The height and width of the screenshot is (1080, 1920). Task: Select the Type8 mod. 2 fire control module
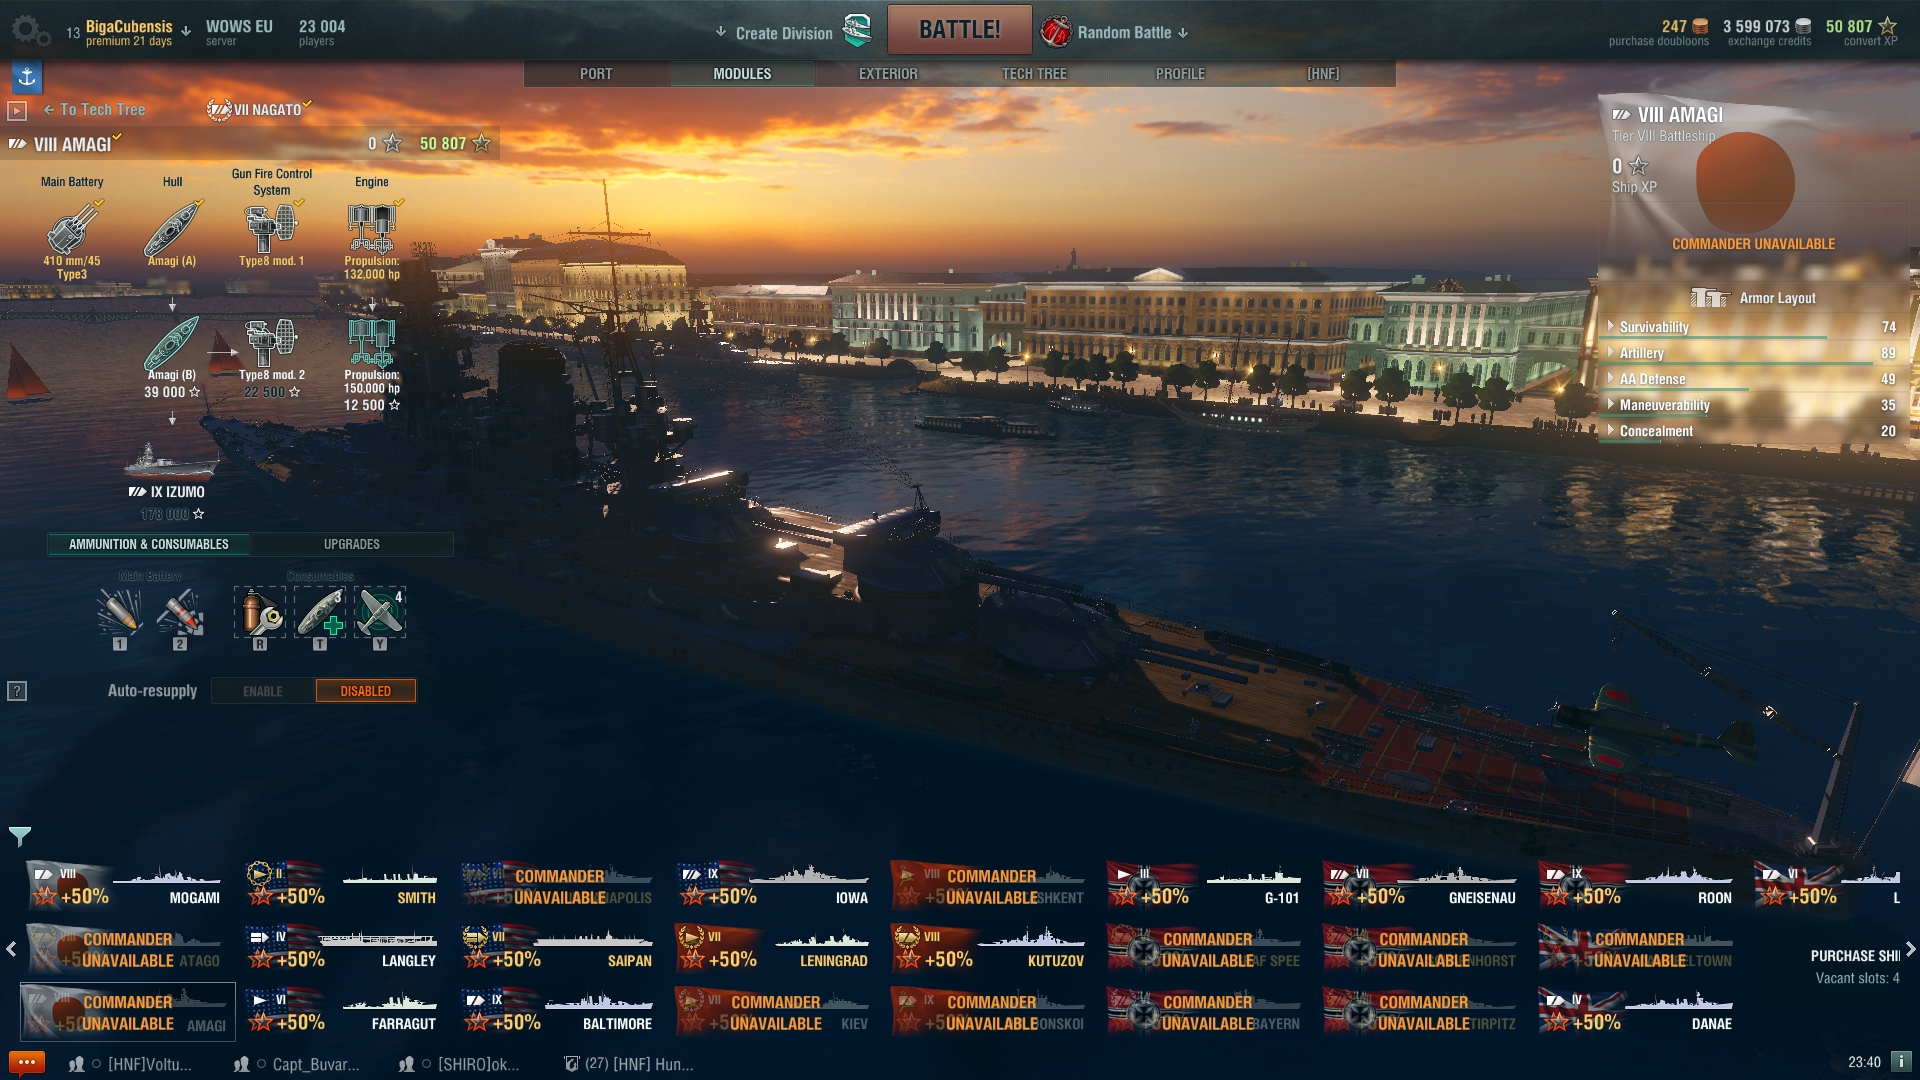(x=271, y=344)
